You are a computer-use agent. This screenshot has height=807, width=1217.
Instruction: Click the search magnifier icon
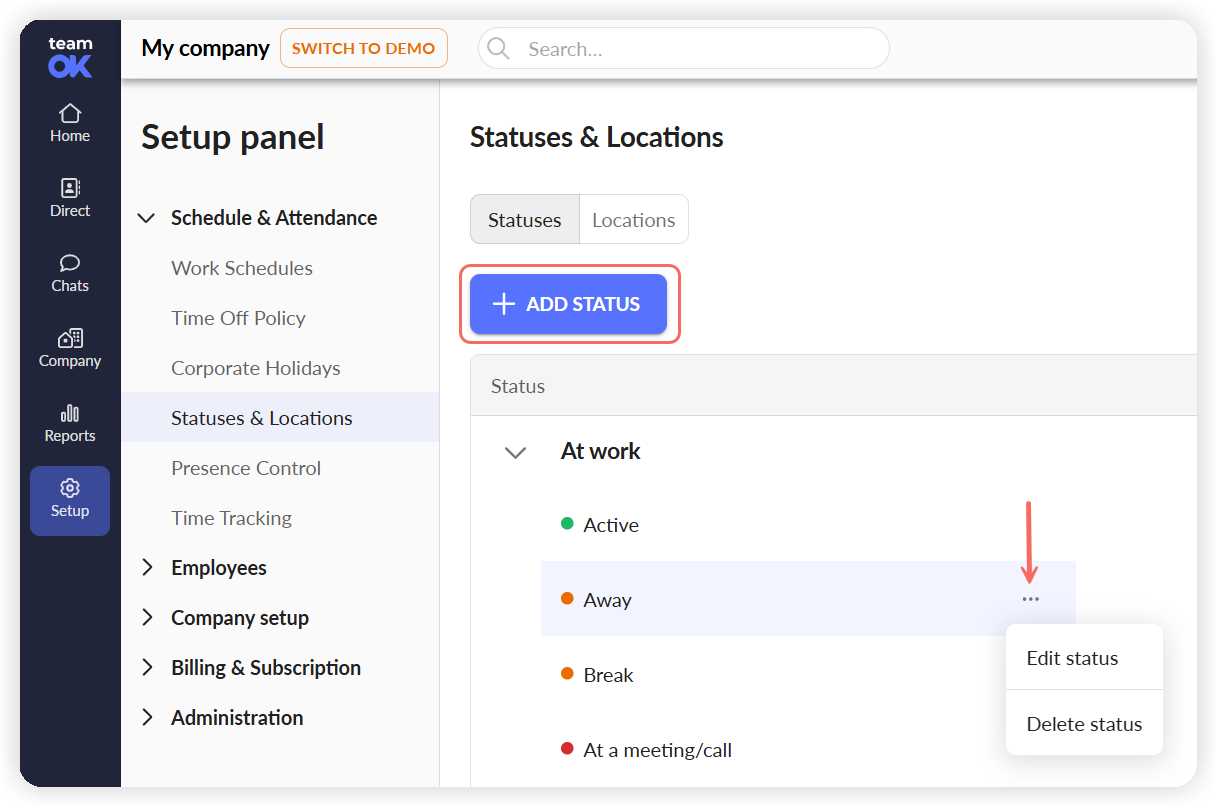498,49
